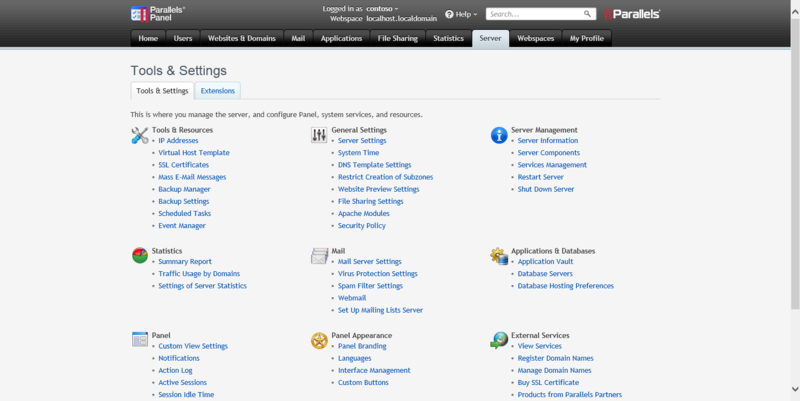Viewport: 800px width, 401px height.
Task: Click the Mail envelopes icon
Action: tap(319, 256)
